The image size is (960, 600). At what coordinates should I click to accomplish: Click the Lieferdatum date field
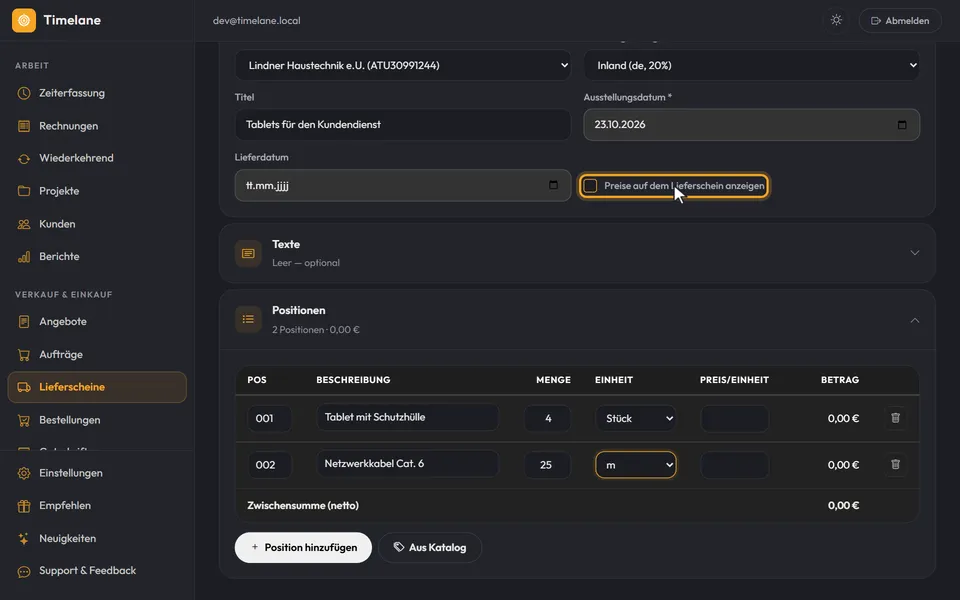coord(403,186)
